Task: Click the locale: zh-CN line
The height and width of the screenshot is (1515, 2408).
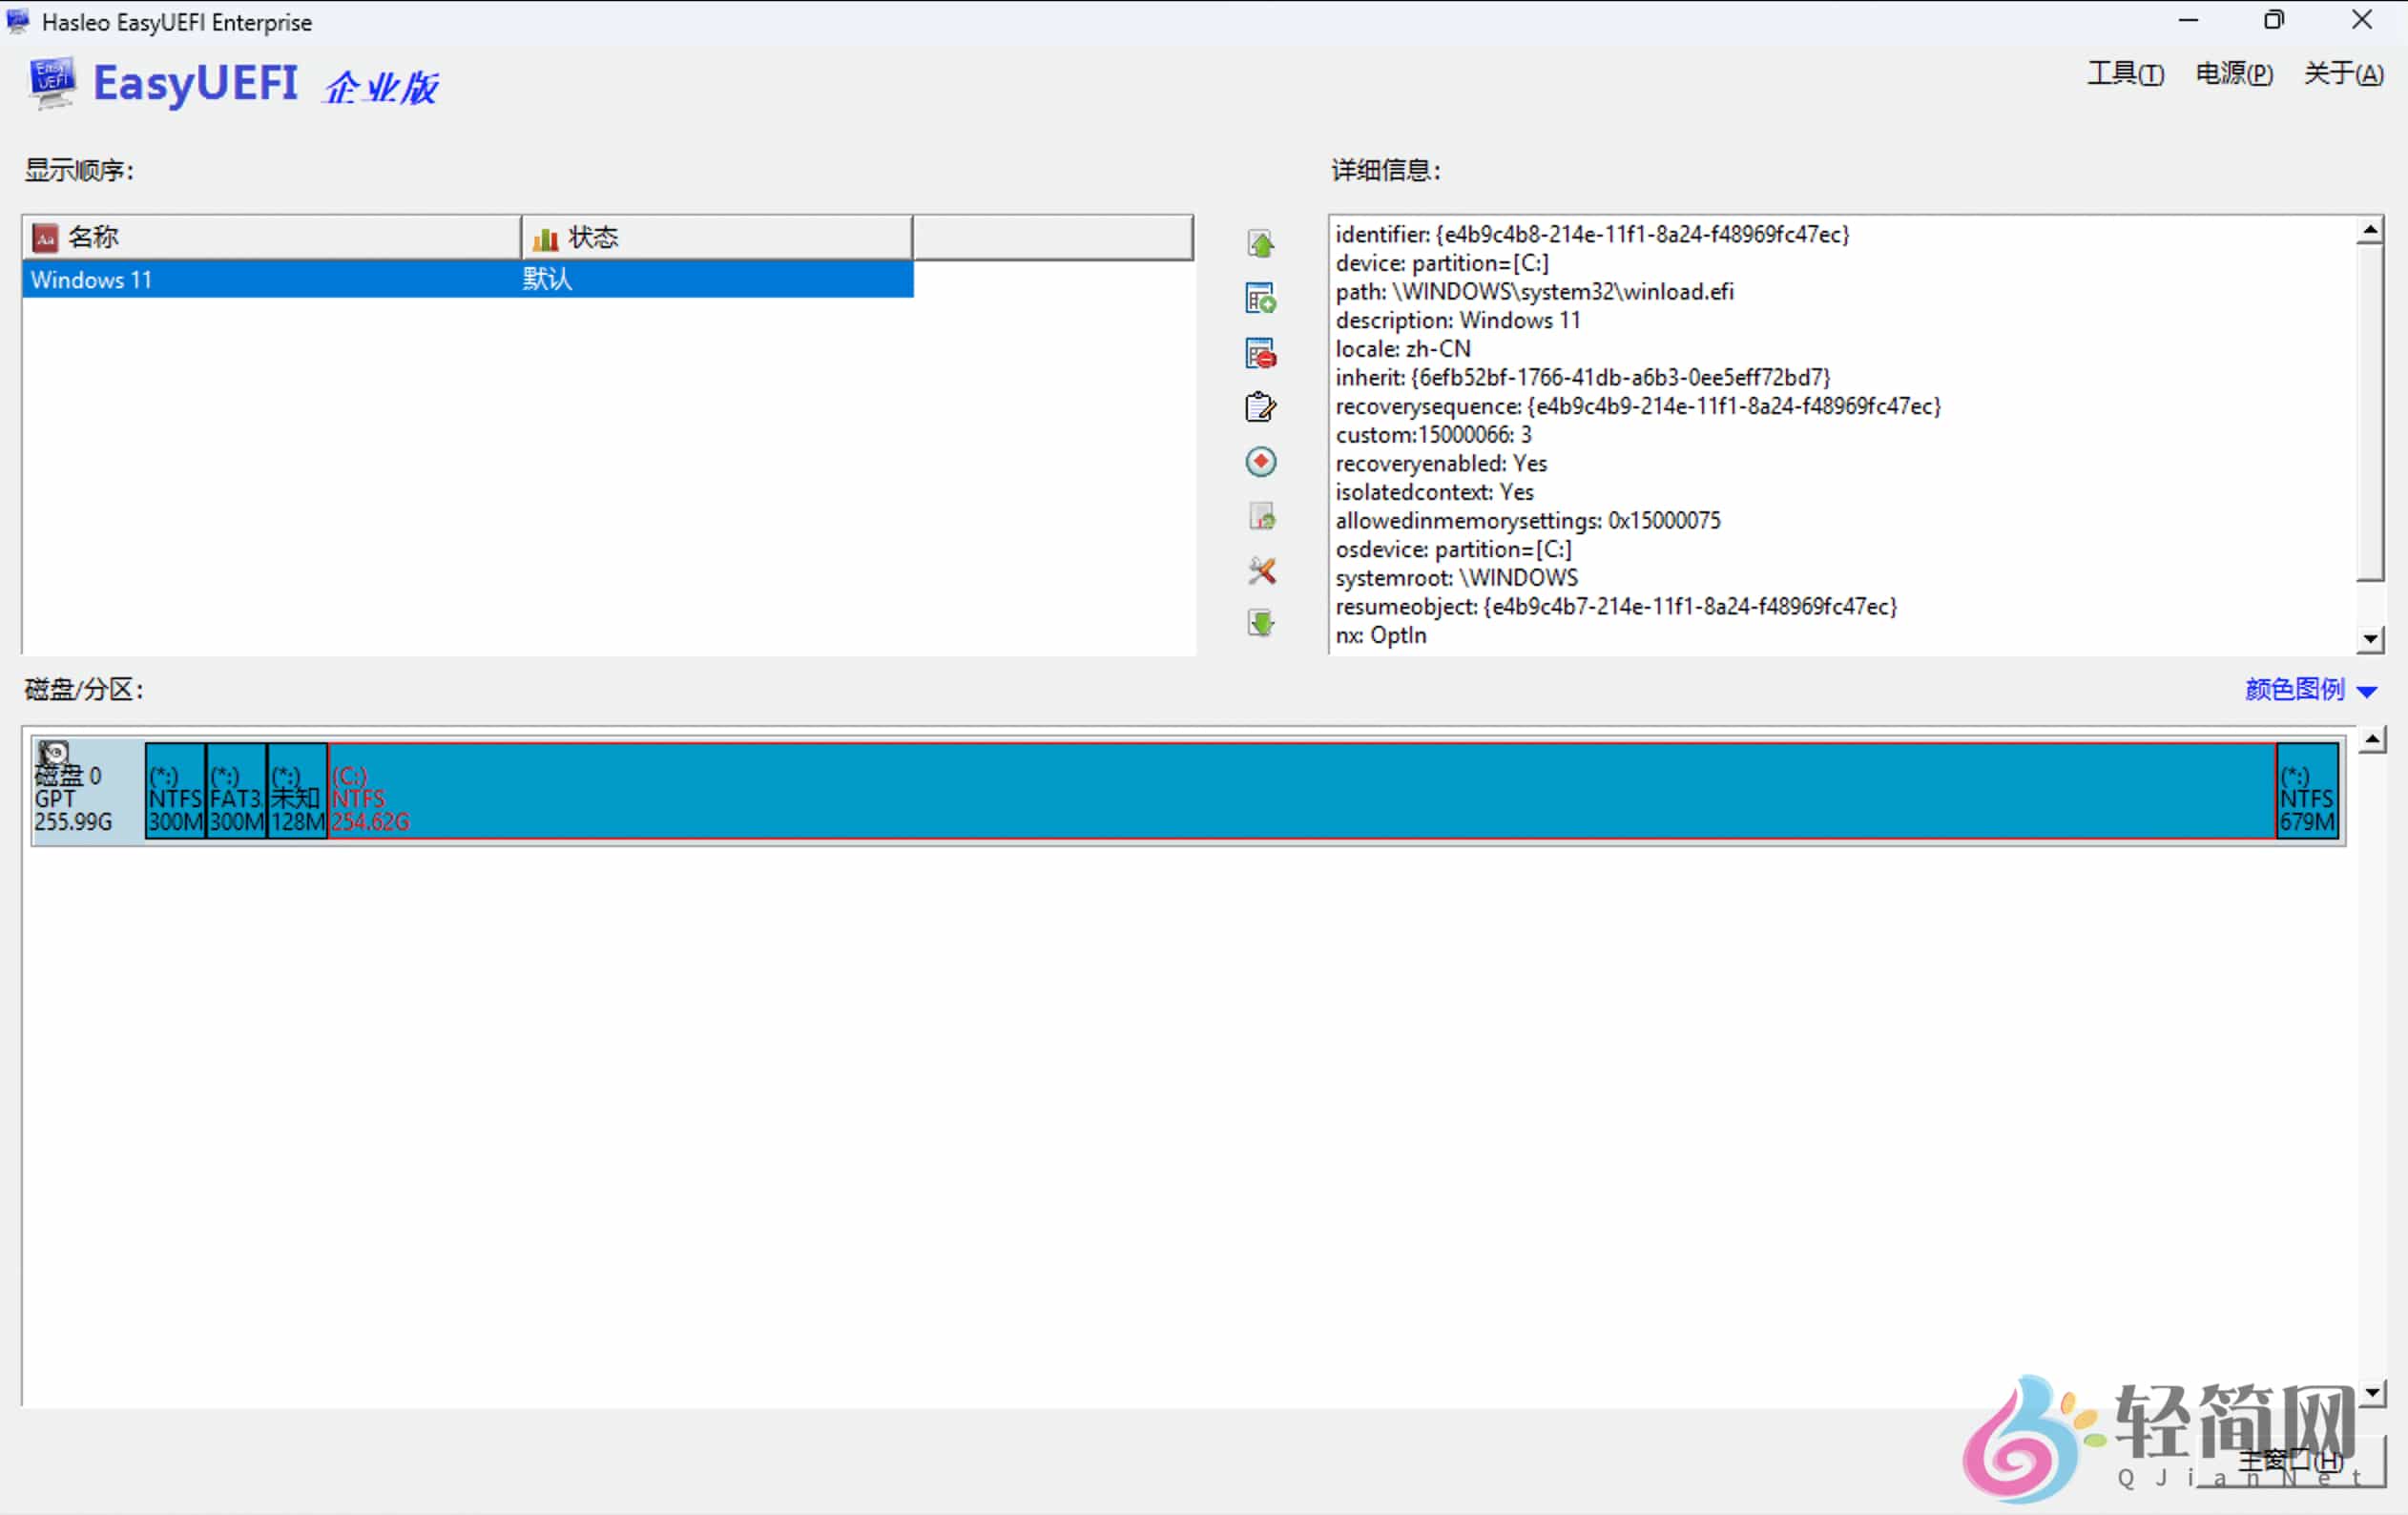Action: pos(1403,349)
